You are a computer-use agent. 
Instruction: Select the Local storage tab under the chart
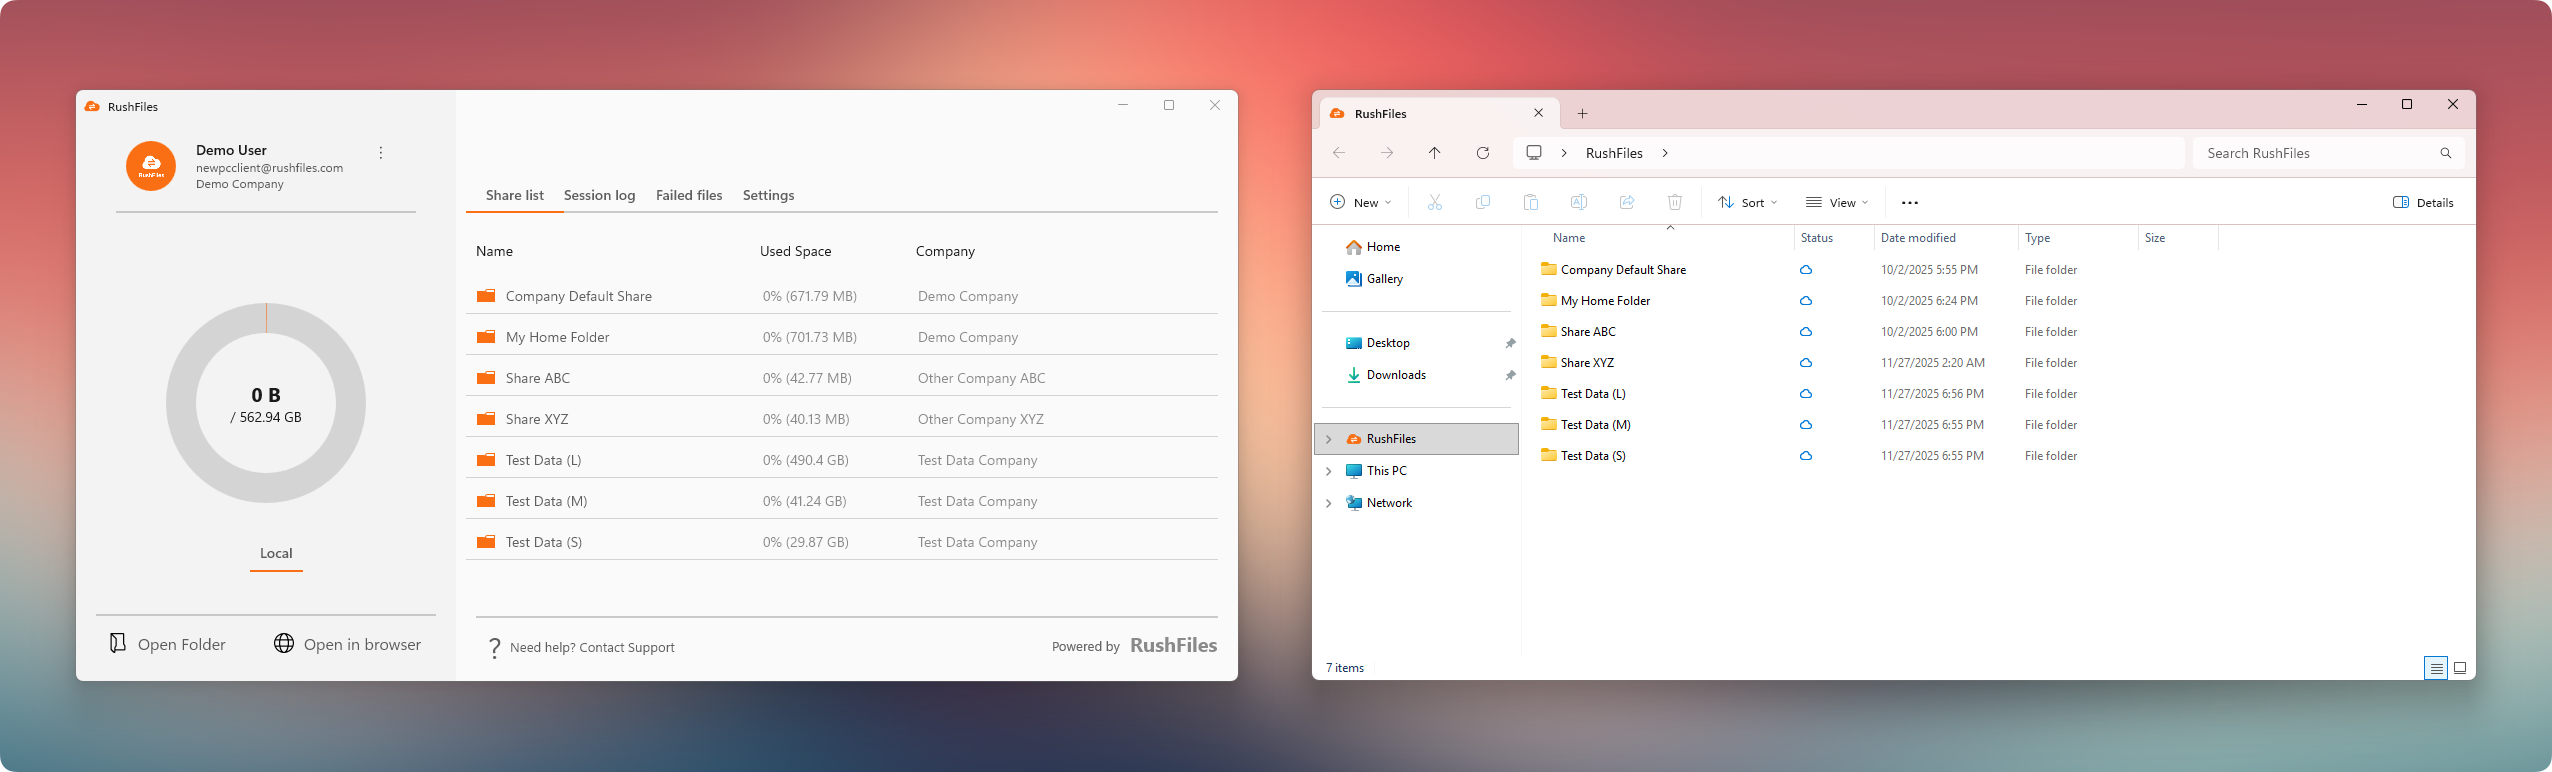(x=276, y=553)
